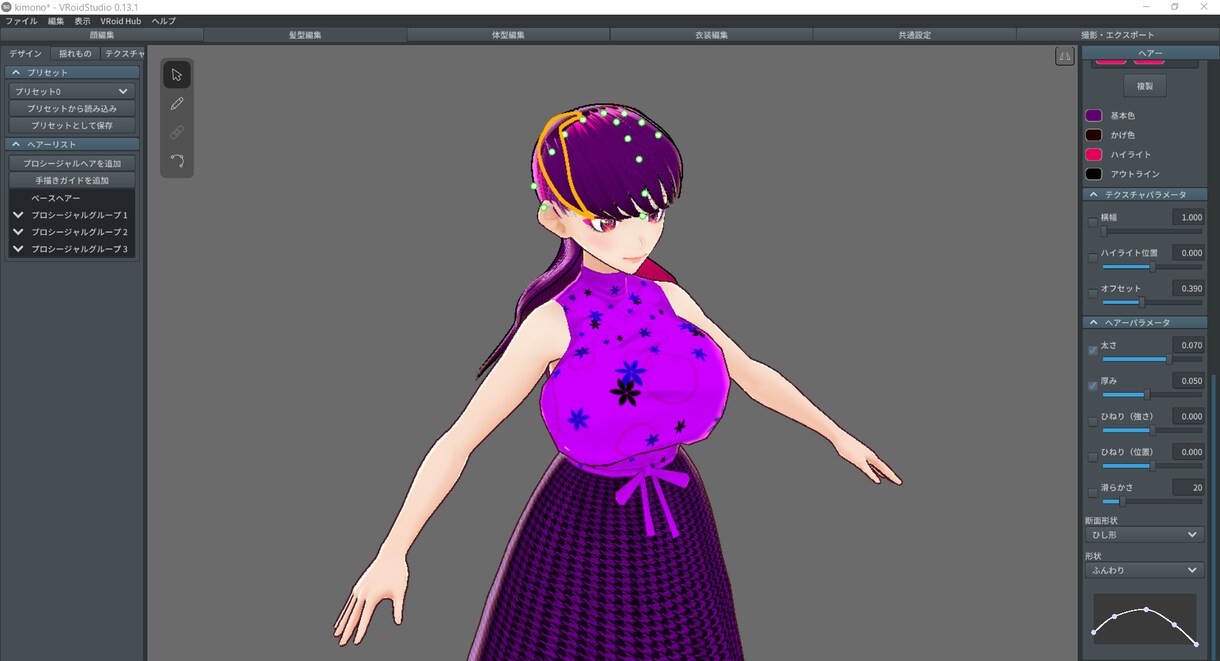Switch to the 髪型編集 tab
This screenshot has width=1220, height=661.
(305, 35)
